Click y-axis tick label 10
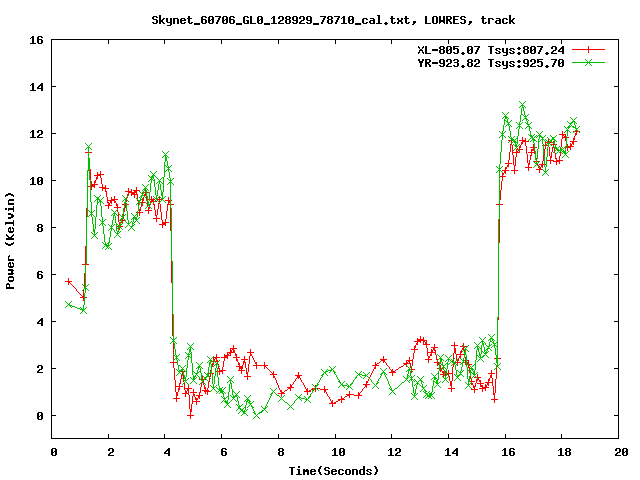 (36, 181)
